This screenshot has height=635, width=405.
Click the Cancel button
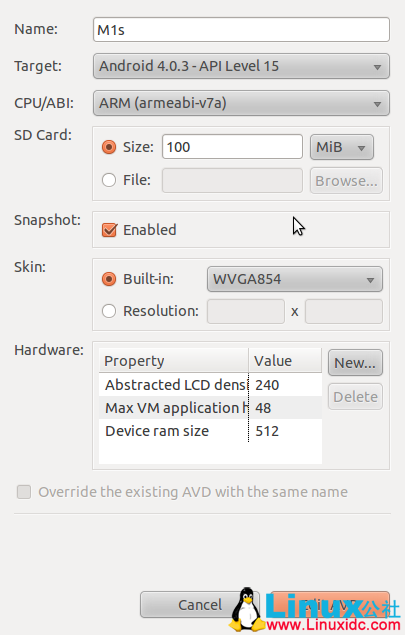point(200,605)
